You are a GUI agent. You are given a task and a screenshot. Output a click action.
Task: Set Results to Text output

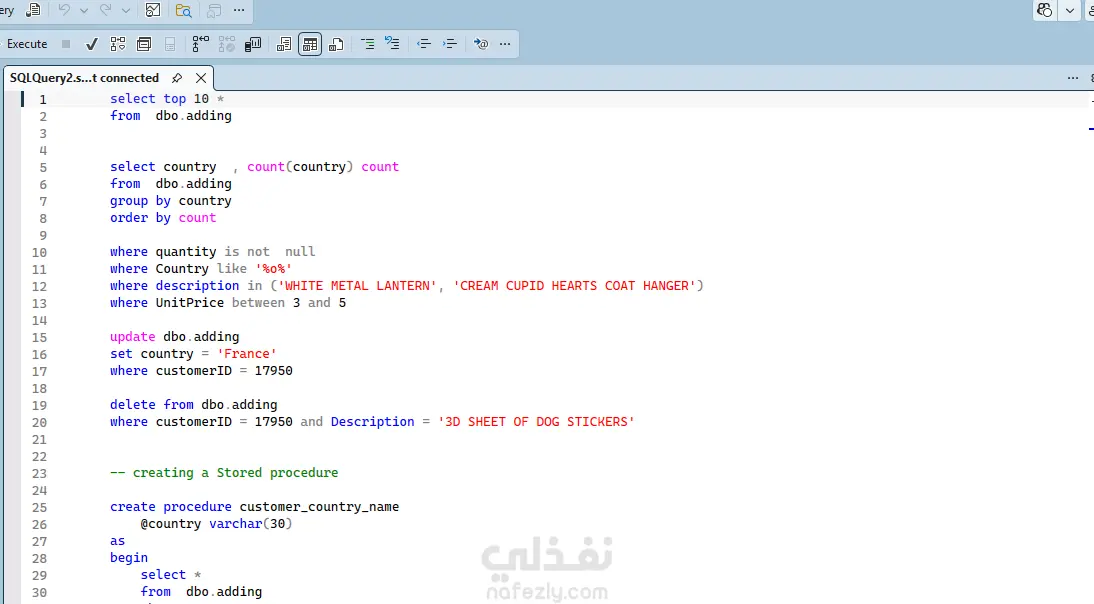tap(283, 44)
